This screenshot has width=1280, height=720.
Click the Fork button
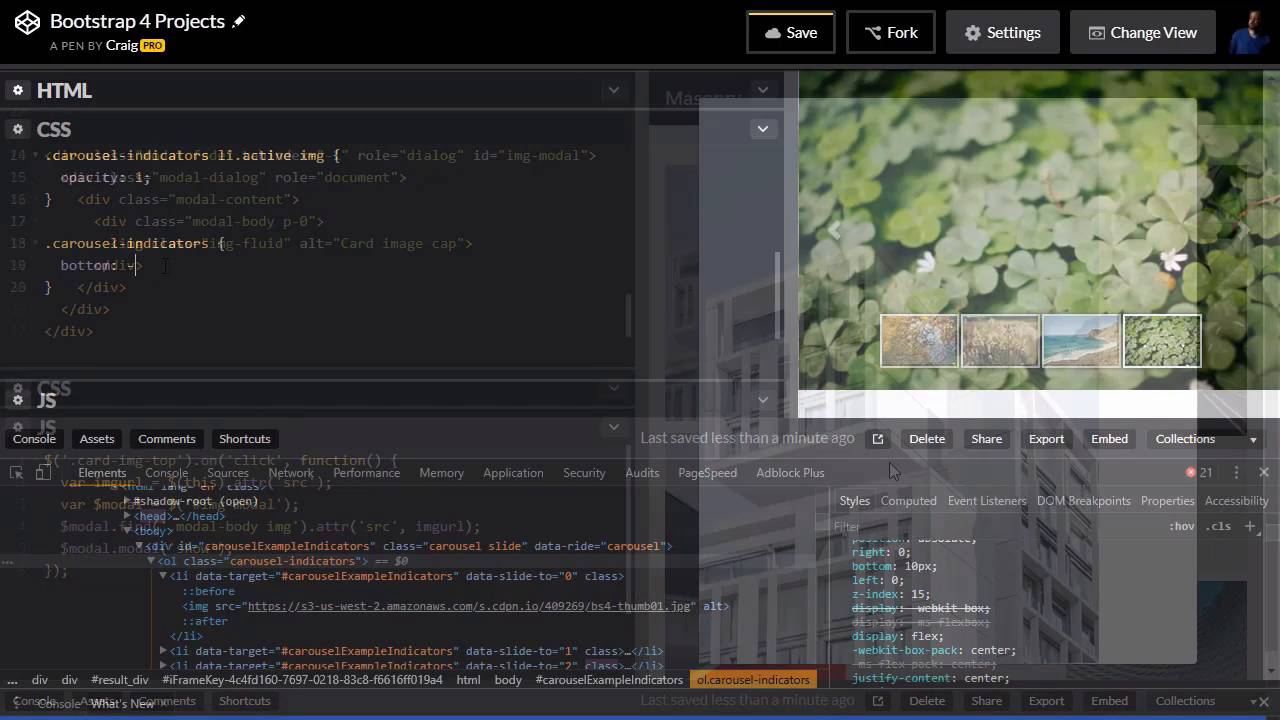(x=890, y=32)
